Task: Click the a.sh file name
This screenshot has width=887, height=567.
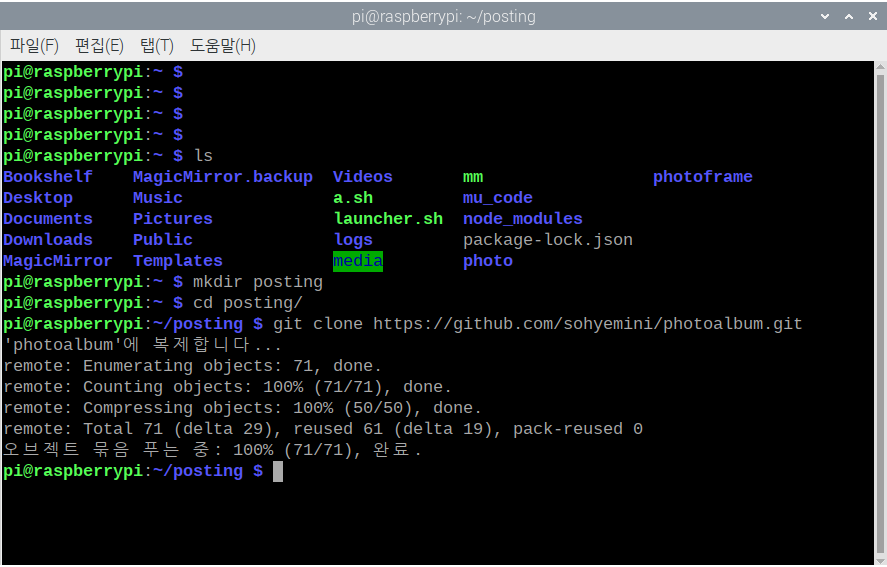Action: tap(353, 198)
